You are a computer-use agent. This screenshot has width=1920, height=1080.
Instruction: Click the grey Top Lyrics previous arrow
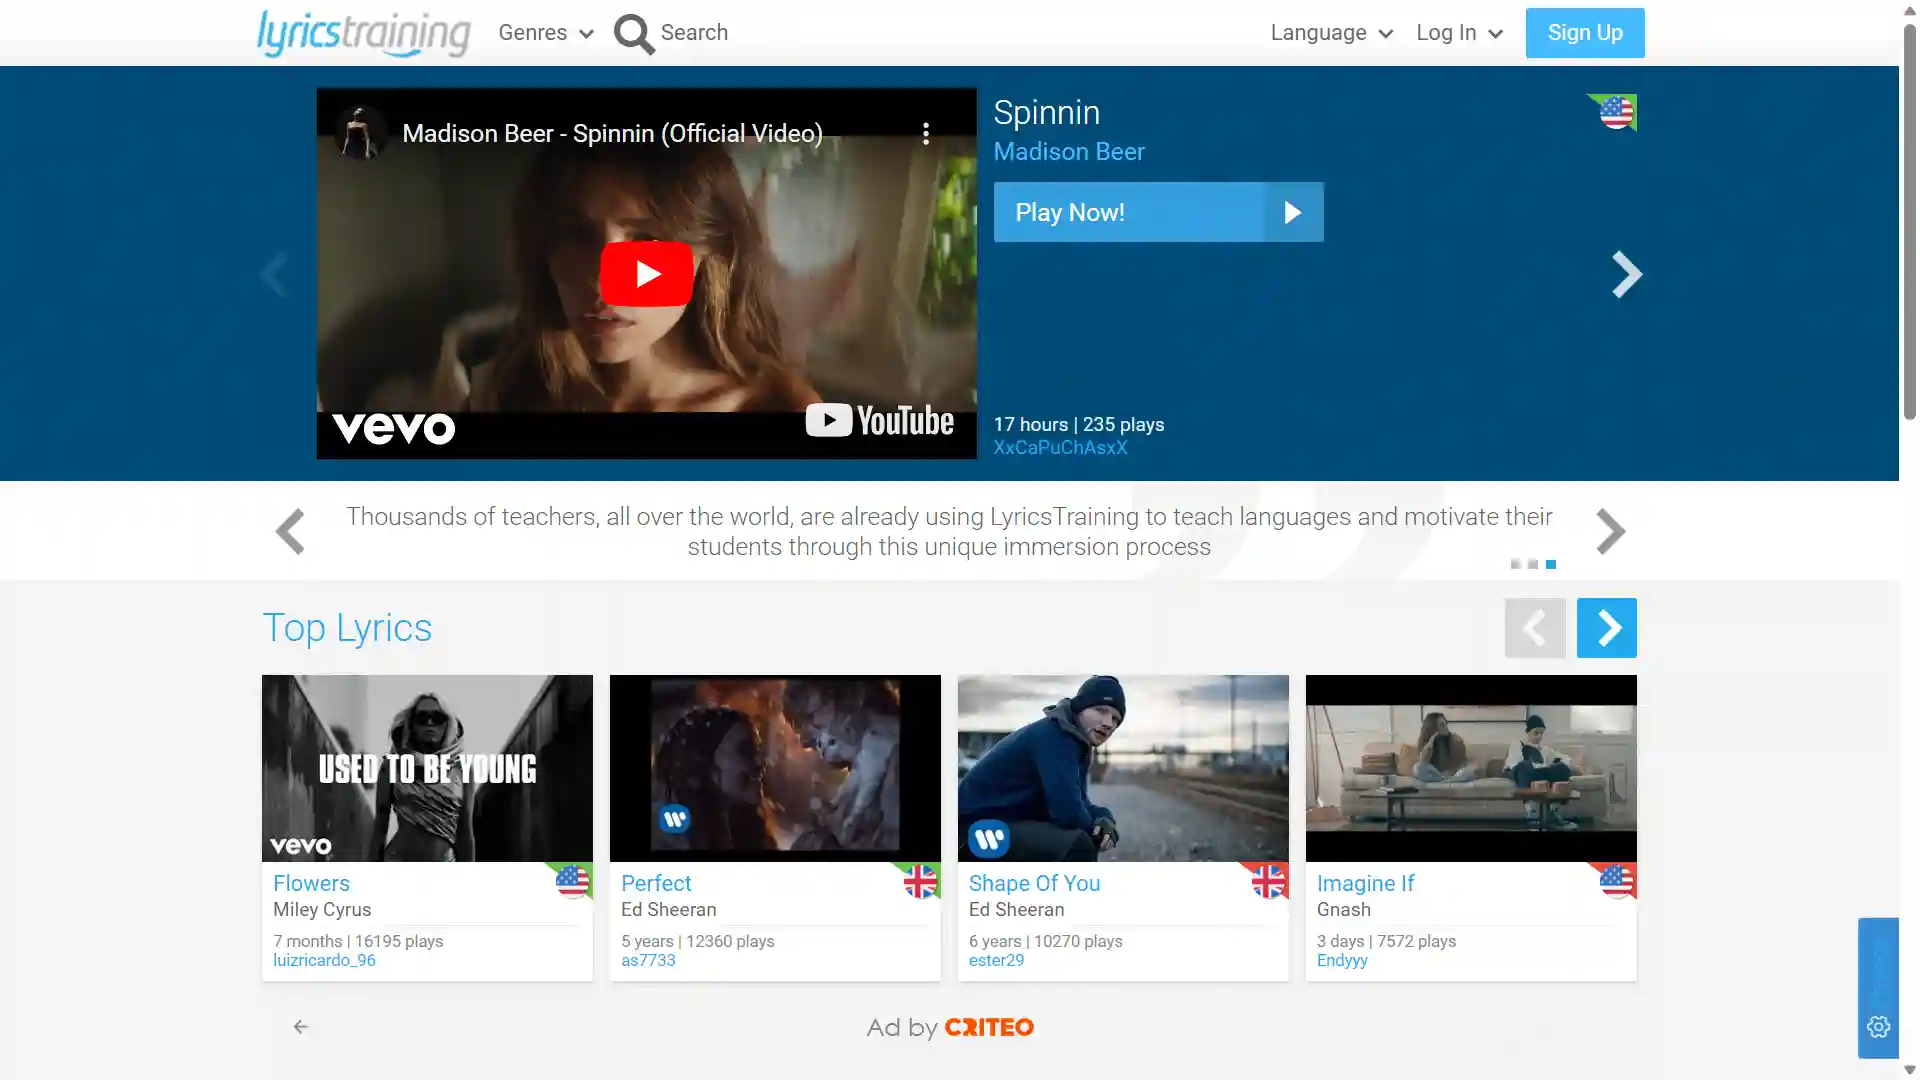[x=1535, y=628]
